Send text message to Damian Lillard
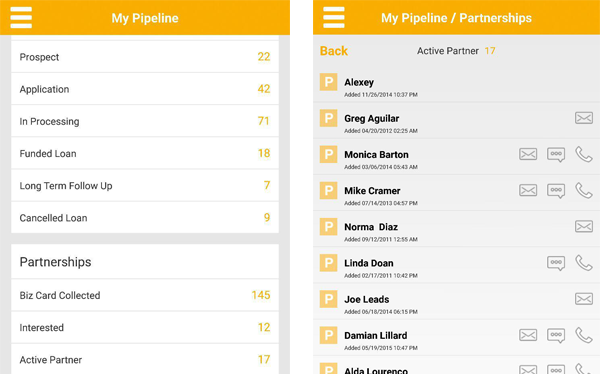The width and height of the screenshot is (600, 374). 556,335
